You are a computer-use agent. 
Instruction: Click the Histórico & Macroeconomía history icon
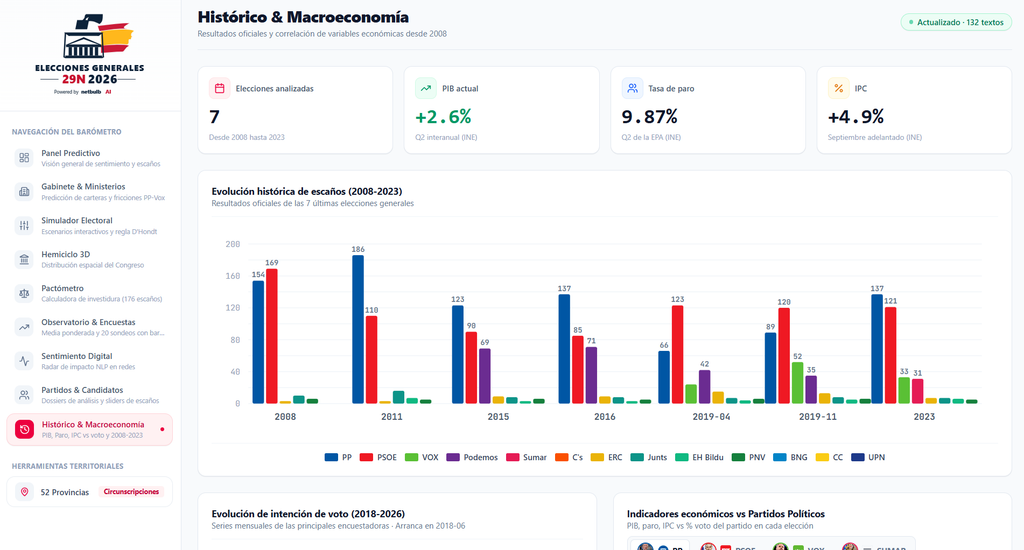coord(24,429)
